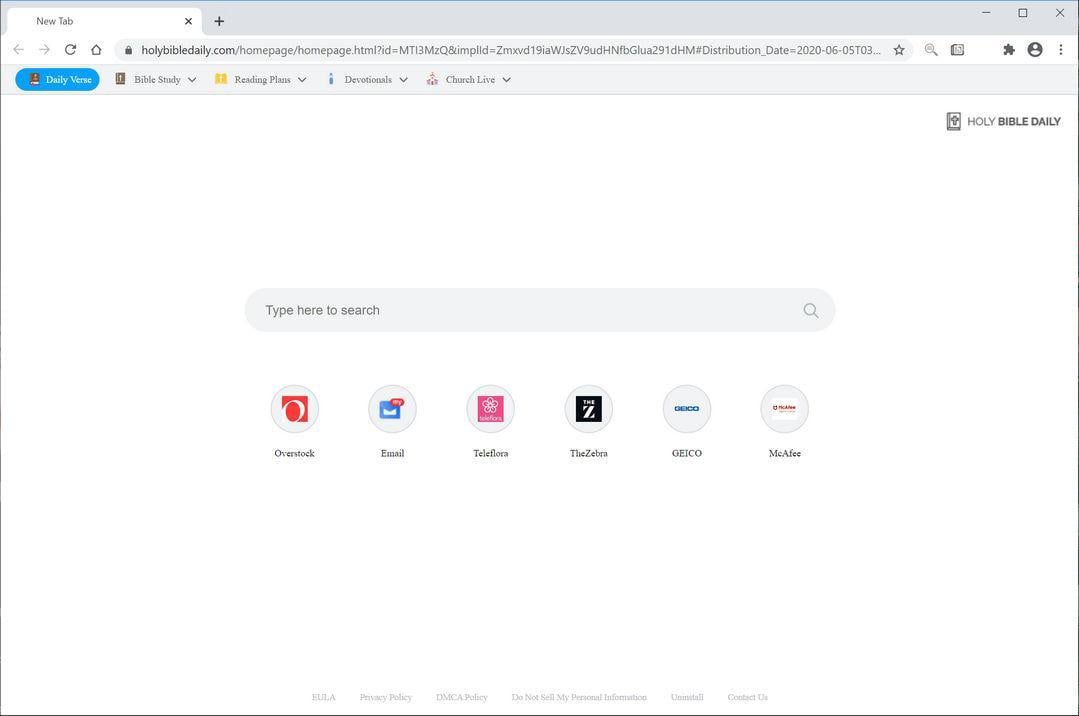The height and width of the screenshot is (716, 1079).
Task: Click the Church Live church icon
Action: point(432,78)
